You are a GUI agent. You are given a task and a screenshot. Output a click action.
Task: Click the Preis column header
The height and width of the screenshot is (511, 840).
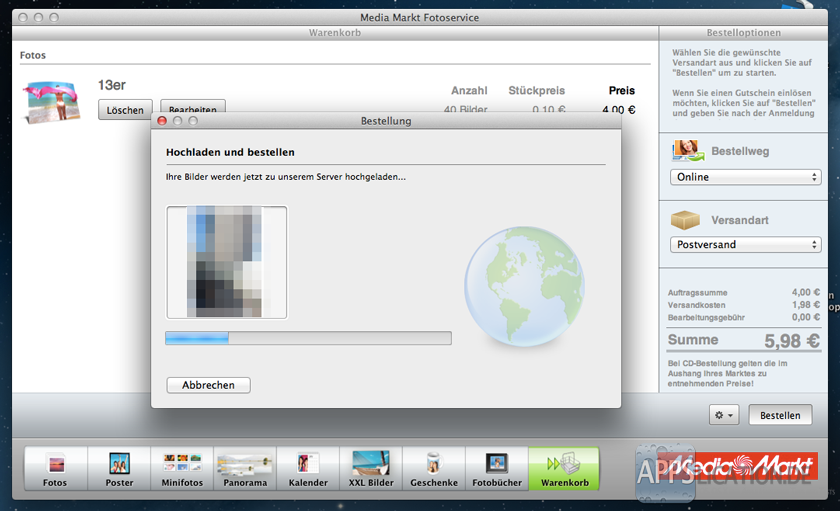621,91
